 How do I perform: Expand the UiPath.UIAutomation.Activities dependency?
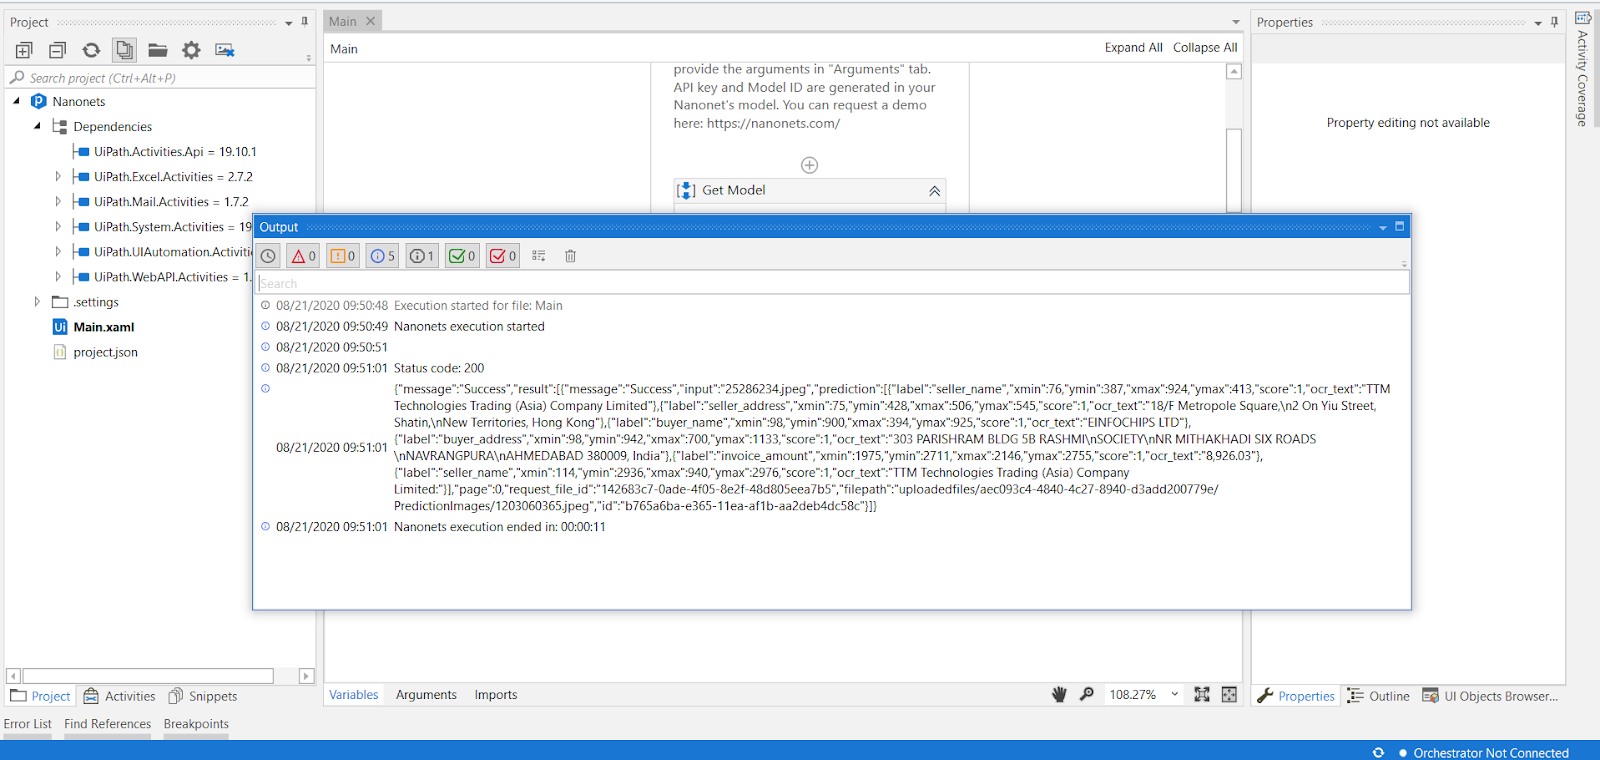click(58, 251)
